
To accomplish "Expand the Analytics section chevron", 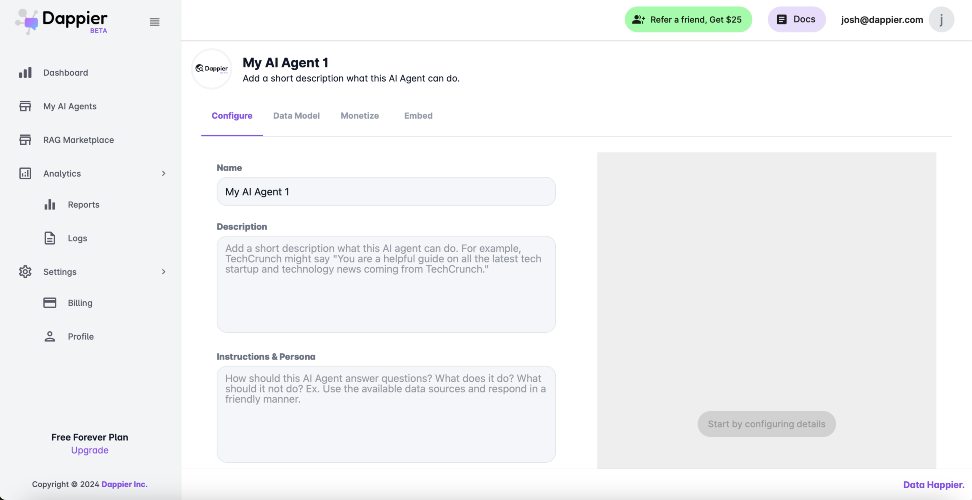I will click(x=164, y=173).
